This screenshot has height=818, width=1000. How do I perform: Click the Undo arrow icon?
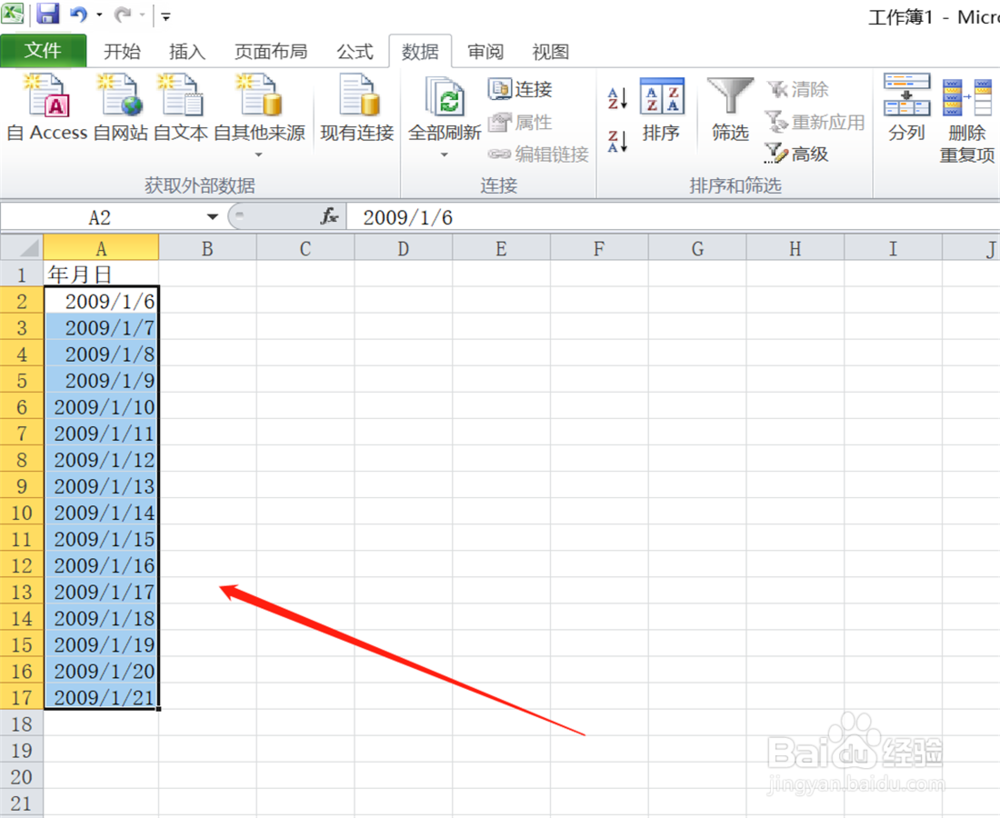(78, 14)
